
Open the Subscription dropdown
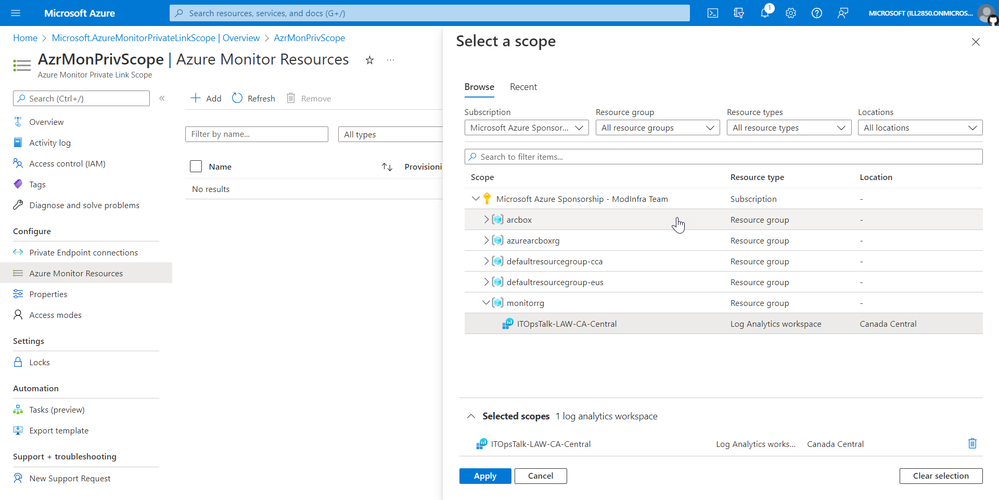(x=526, y=127)
